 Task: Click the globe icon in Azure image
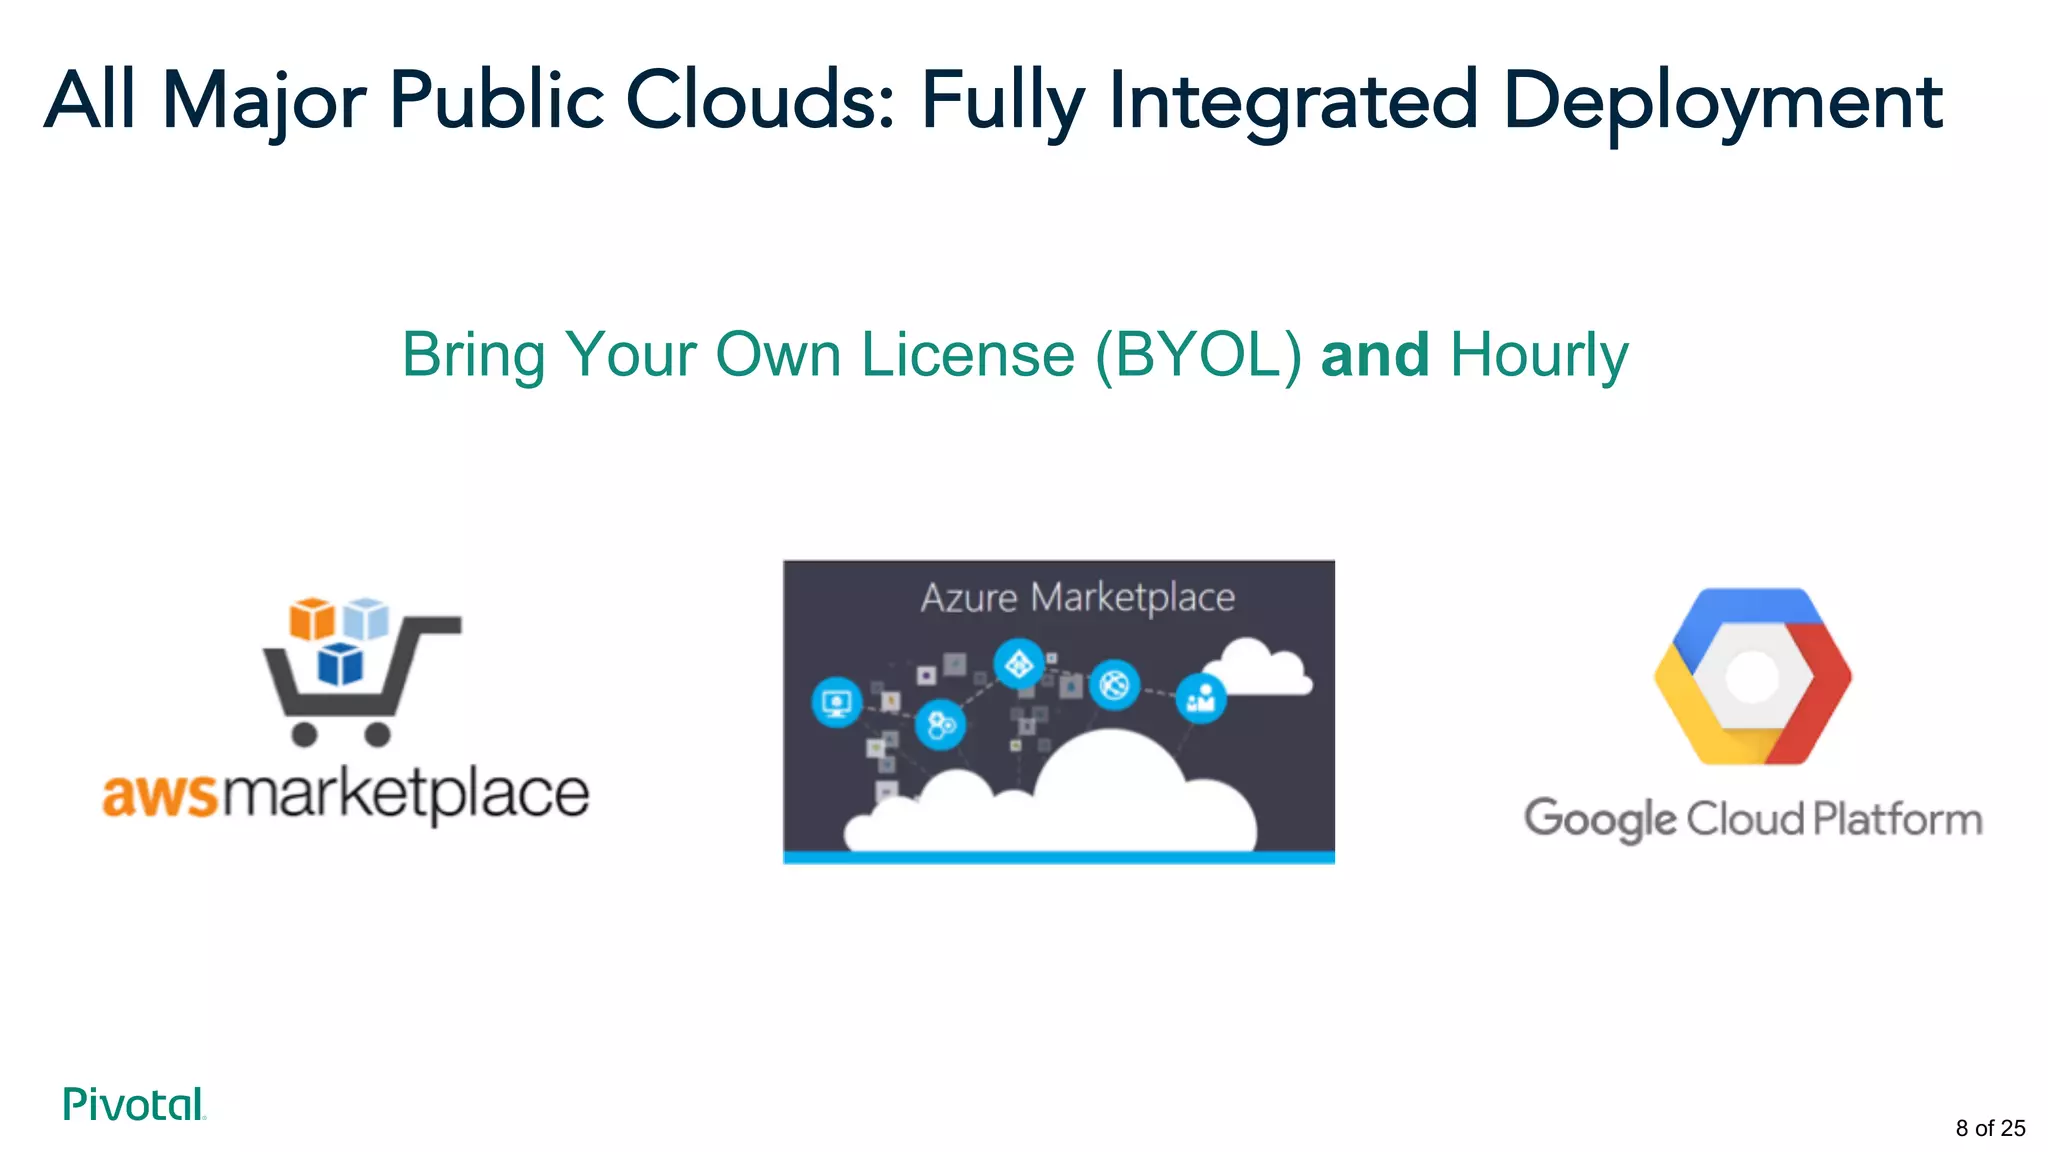click(1114, 685)
